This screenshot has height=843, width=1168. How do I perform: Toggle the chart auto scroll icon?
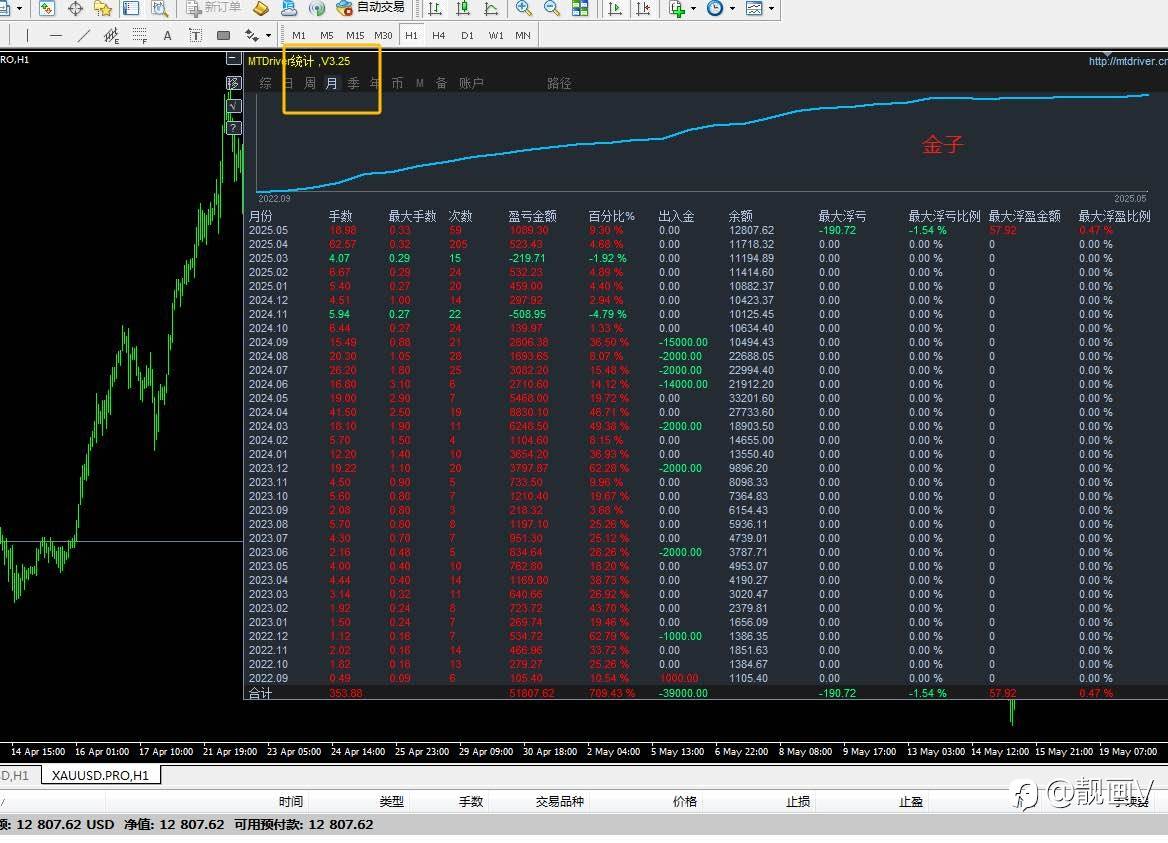(x=615, y=8)
